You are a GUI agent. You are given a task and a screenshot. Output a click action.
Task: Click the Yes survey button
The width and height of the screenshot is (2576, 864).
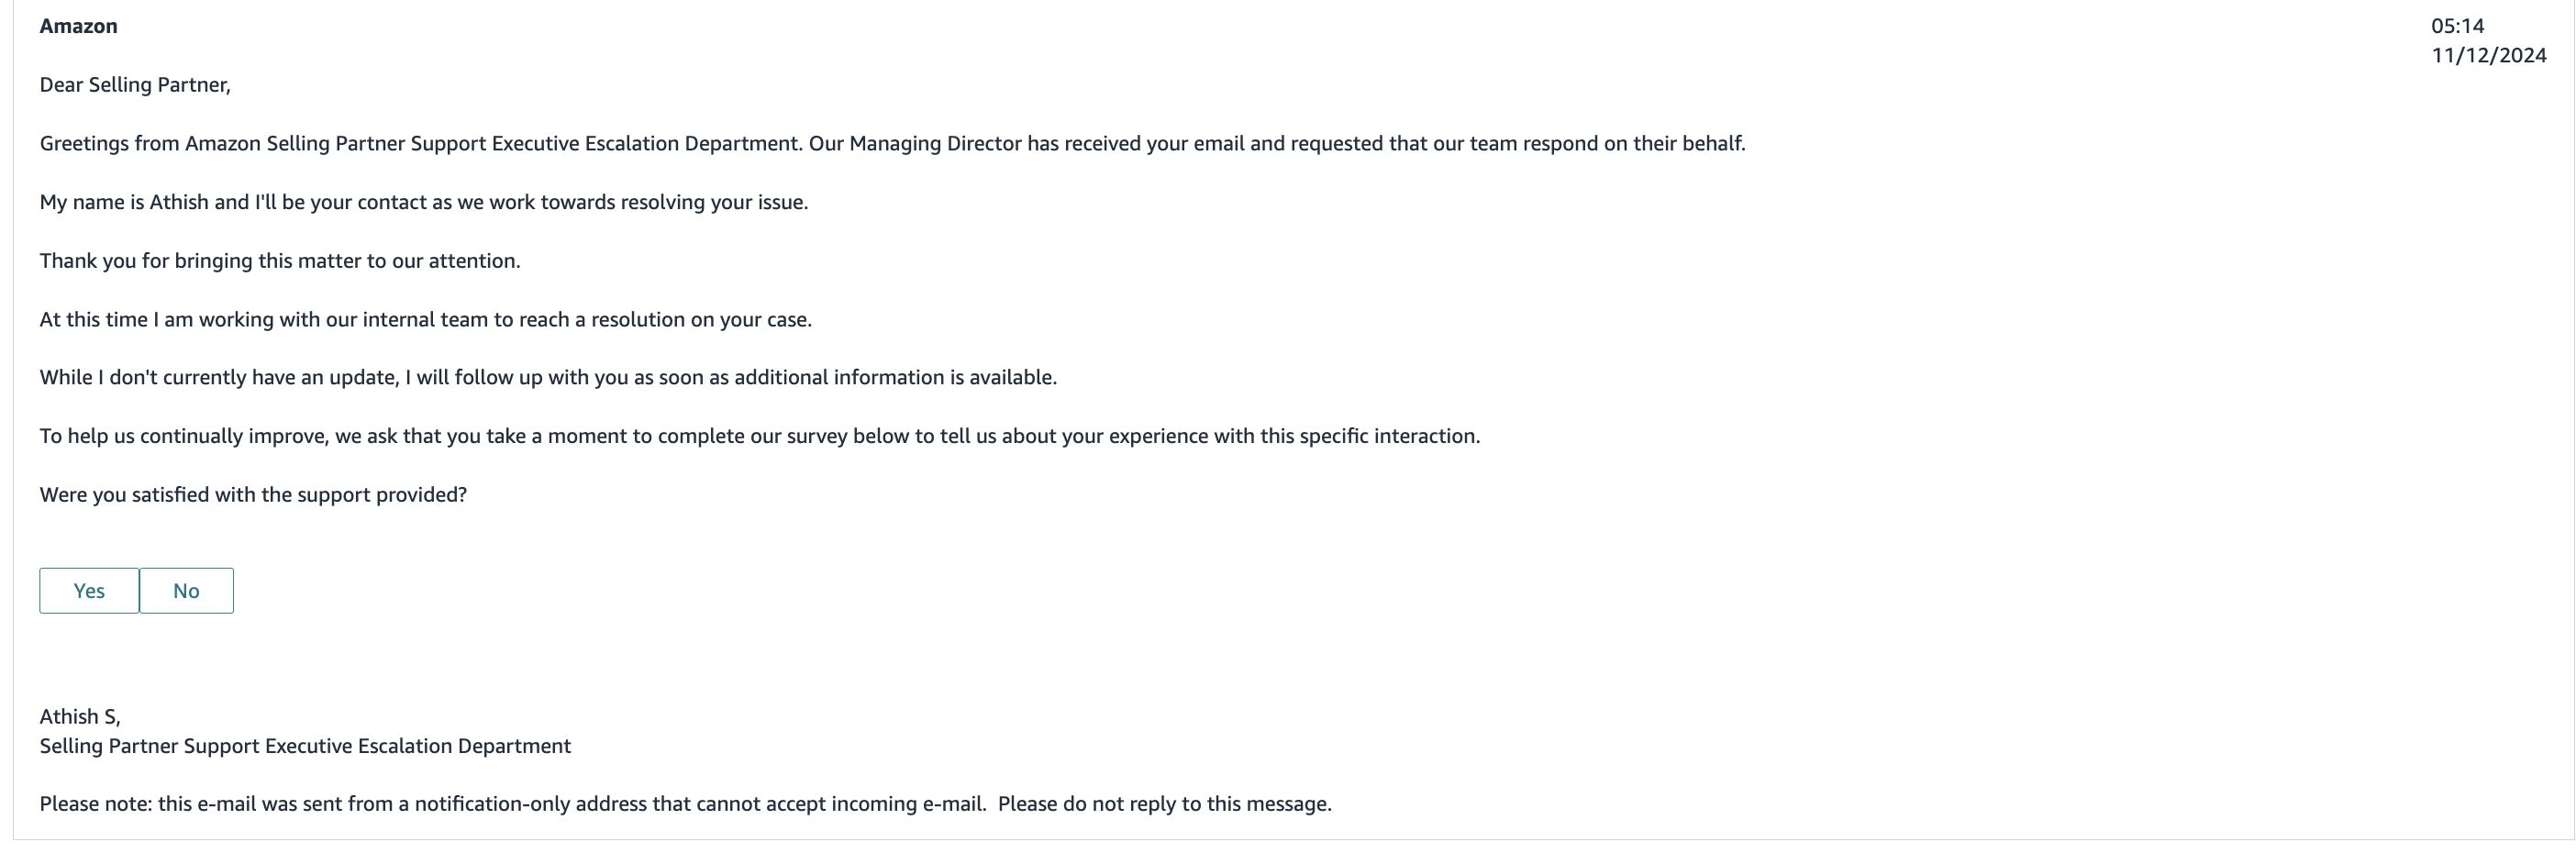point(89,591)
